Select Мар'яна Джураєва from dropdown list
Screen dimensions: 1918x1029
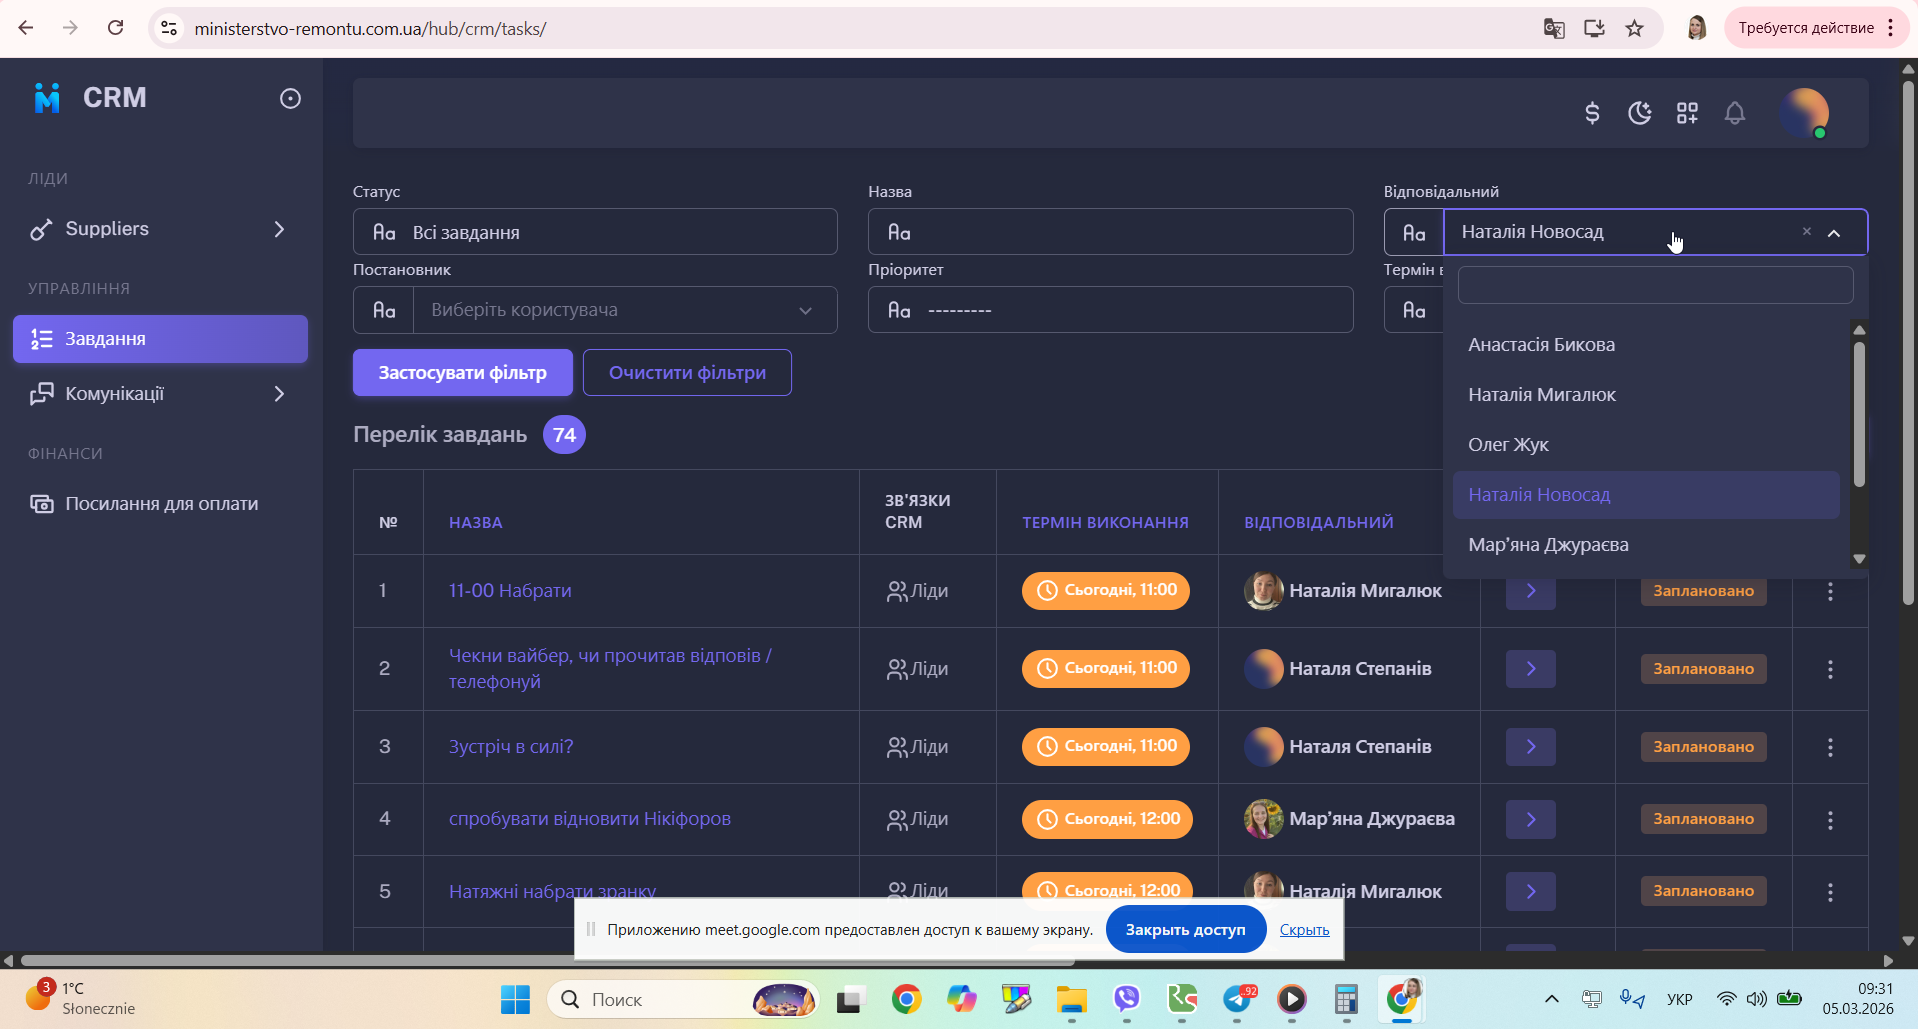click(1646, 545)
